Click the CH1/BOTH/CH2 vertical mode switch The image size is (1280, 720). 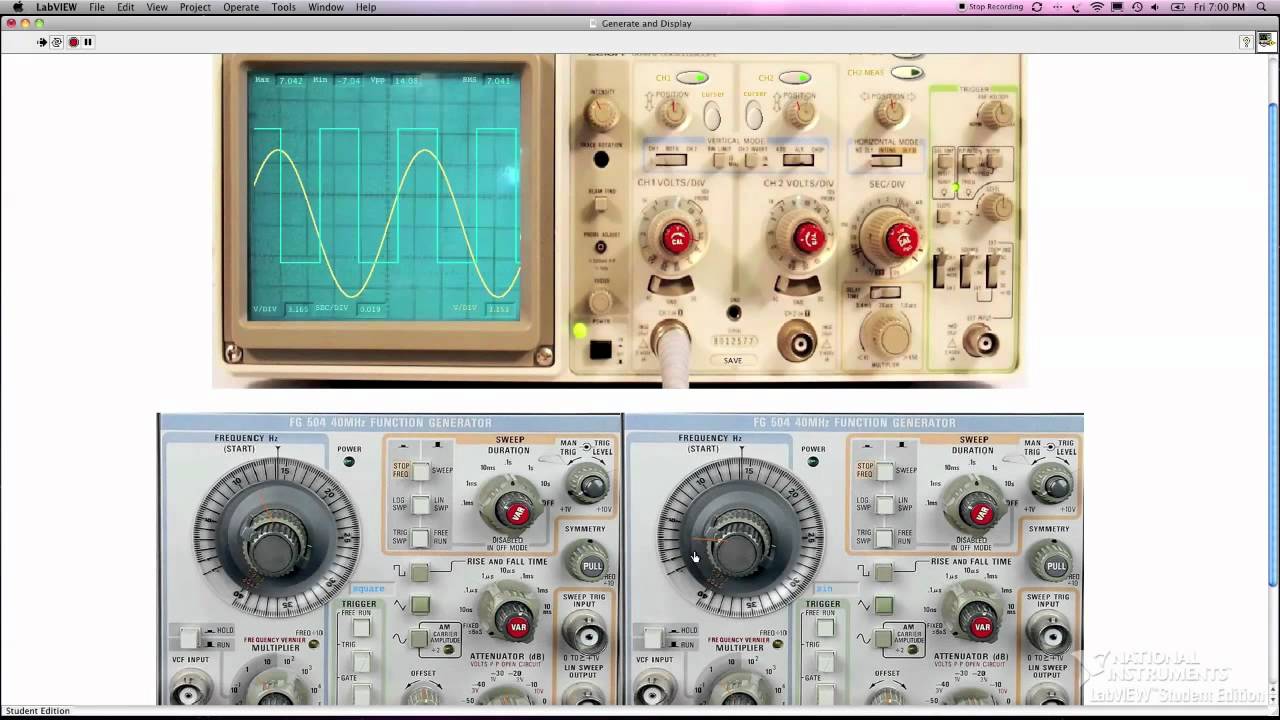[x=671, y=160]
